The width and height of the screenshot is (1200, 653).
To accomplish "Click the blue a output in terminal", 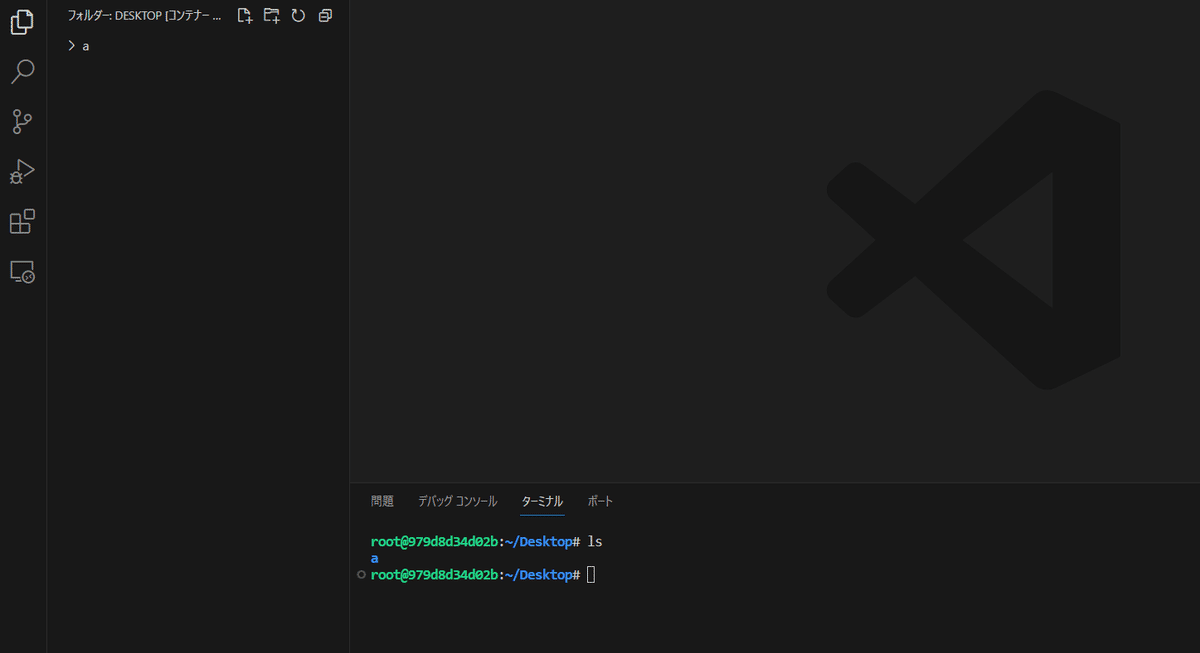I will pos(374,559).
